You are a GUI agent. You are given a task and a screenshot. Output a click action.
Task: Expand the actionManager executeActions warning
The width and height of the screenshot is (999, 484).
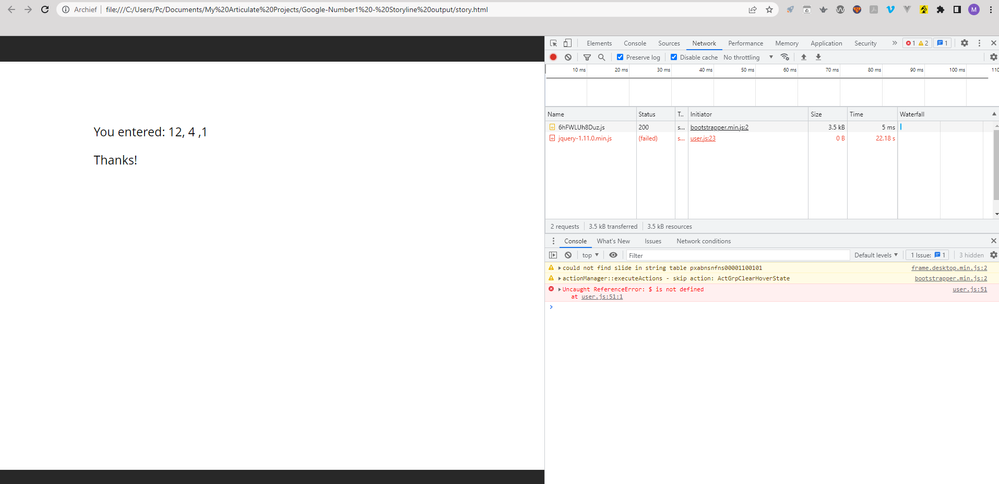pyautogui.click(x=560, y=278)
